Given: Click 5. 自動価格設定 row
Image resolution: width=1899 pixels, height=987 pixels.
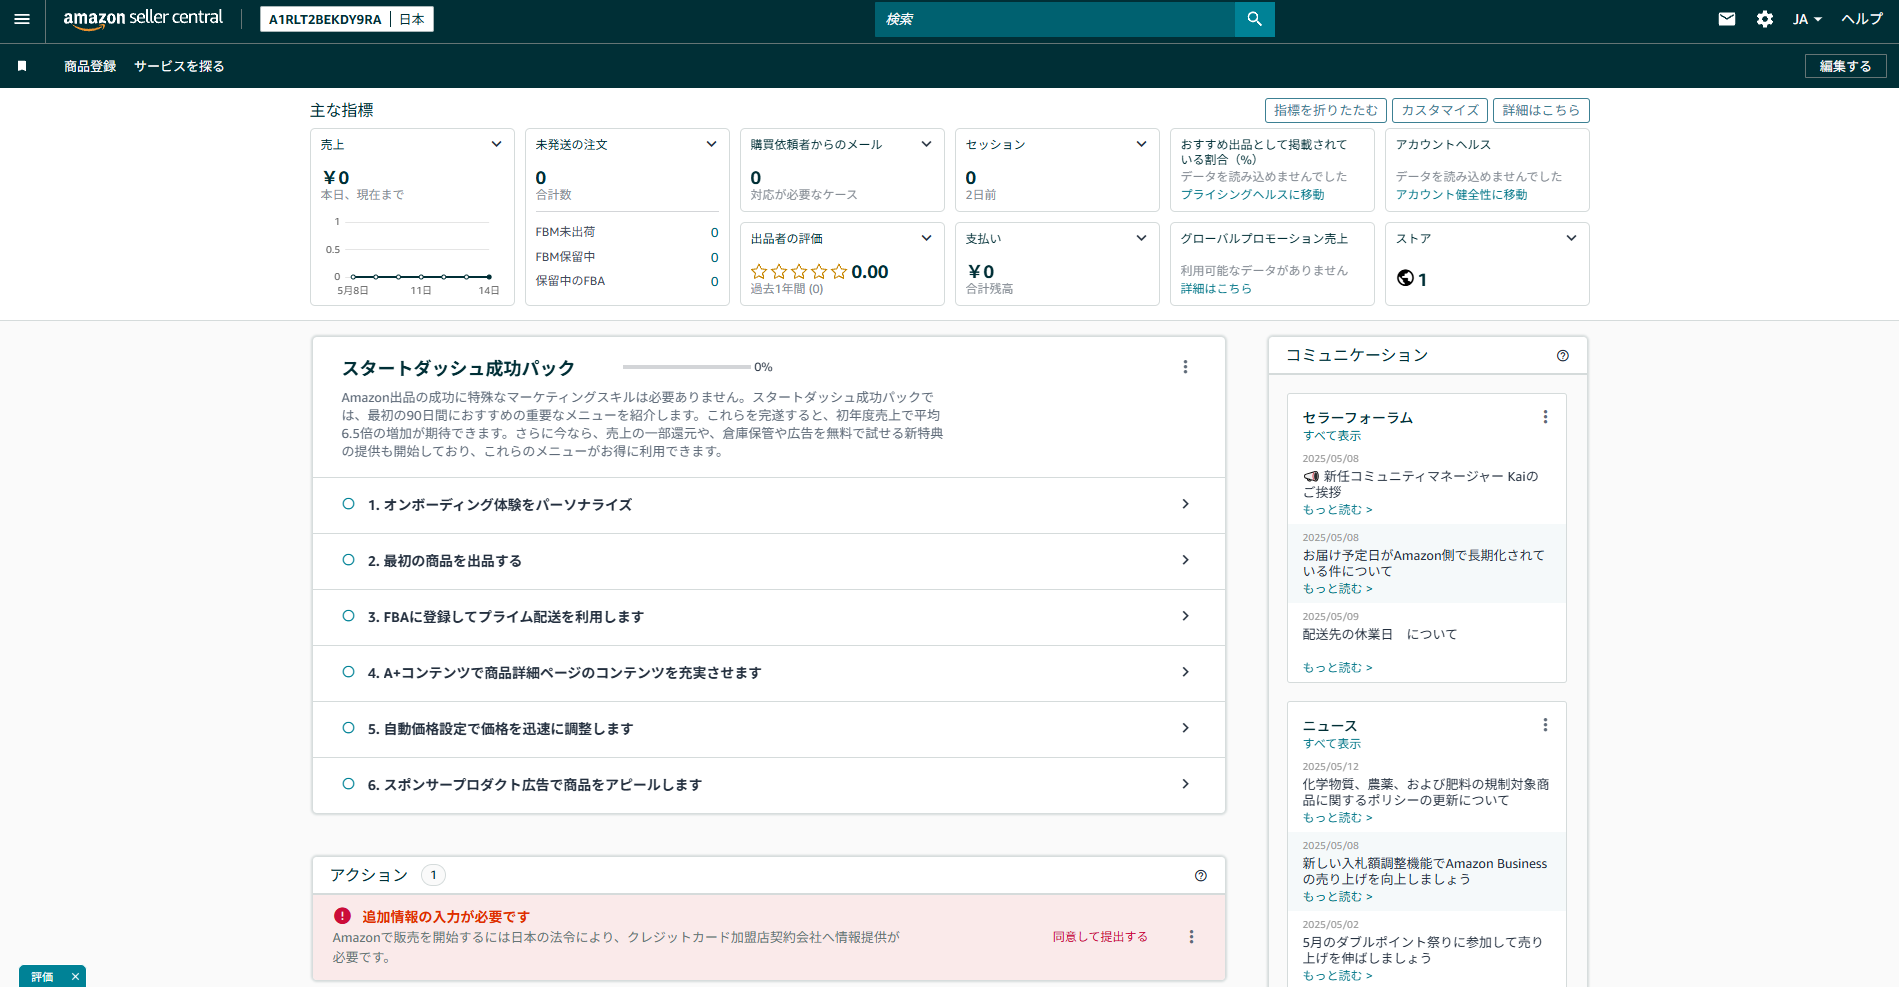Looking at the screenshot, I should tap(768, 729).
